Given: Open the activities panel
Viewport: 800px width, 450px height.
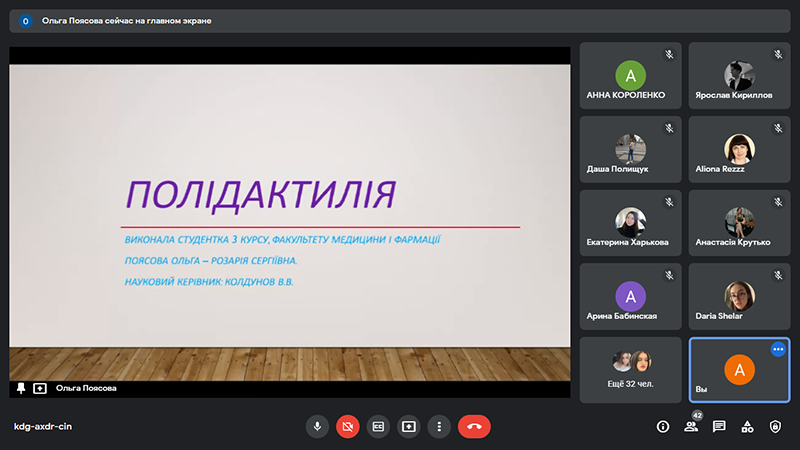Looking at the screenshot, I should (x=747, y=426).
